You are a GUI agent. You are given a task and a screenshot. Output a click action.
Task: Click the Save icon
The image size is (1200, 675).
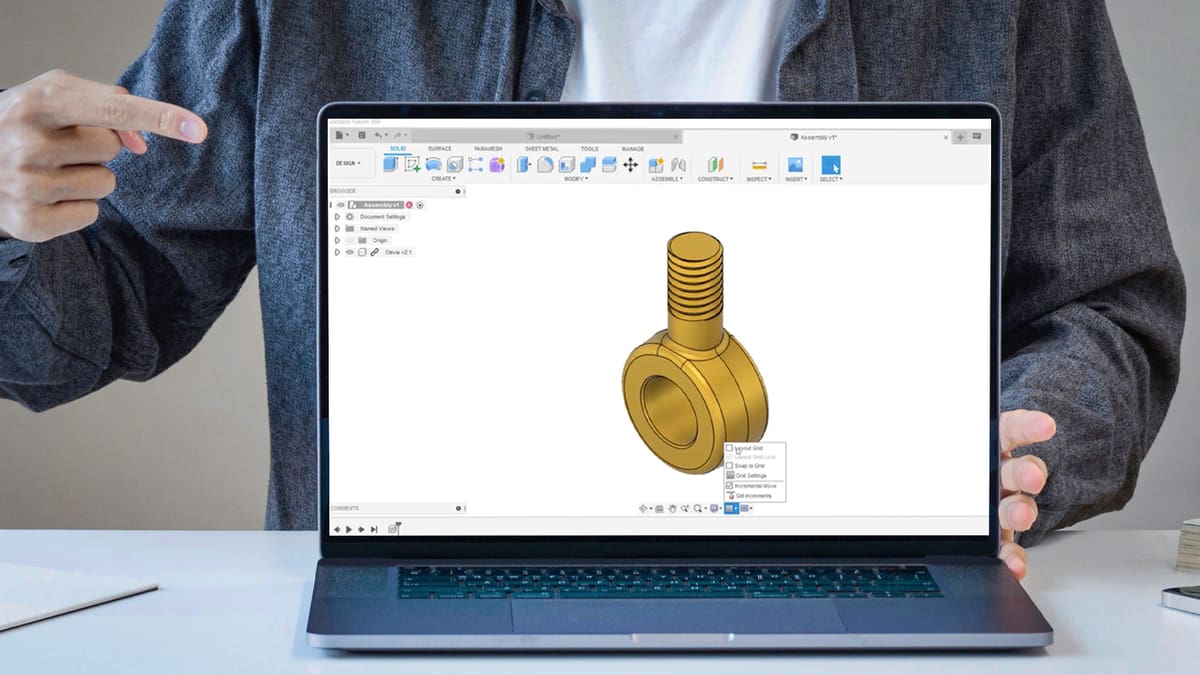point(362,135)
